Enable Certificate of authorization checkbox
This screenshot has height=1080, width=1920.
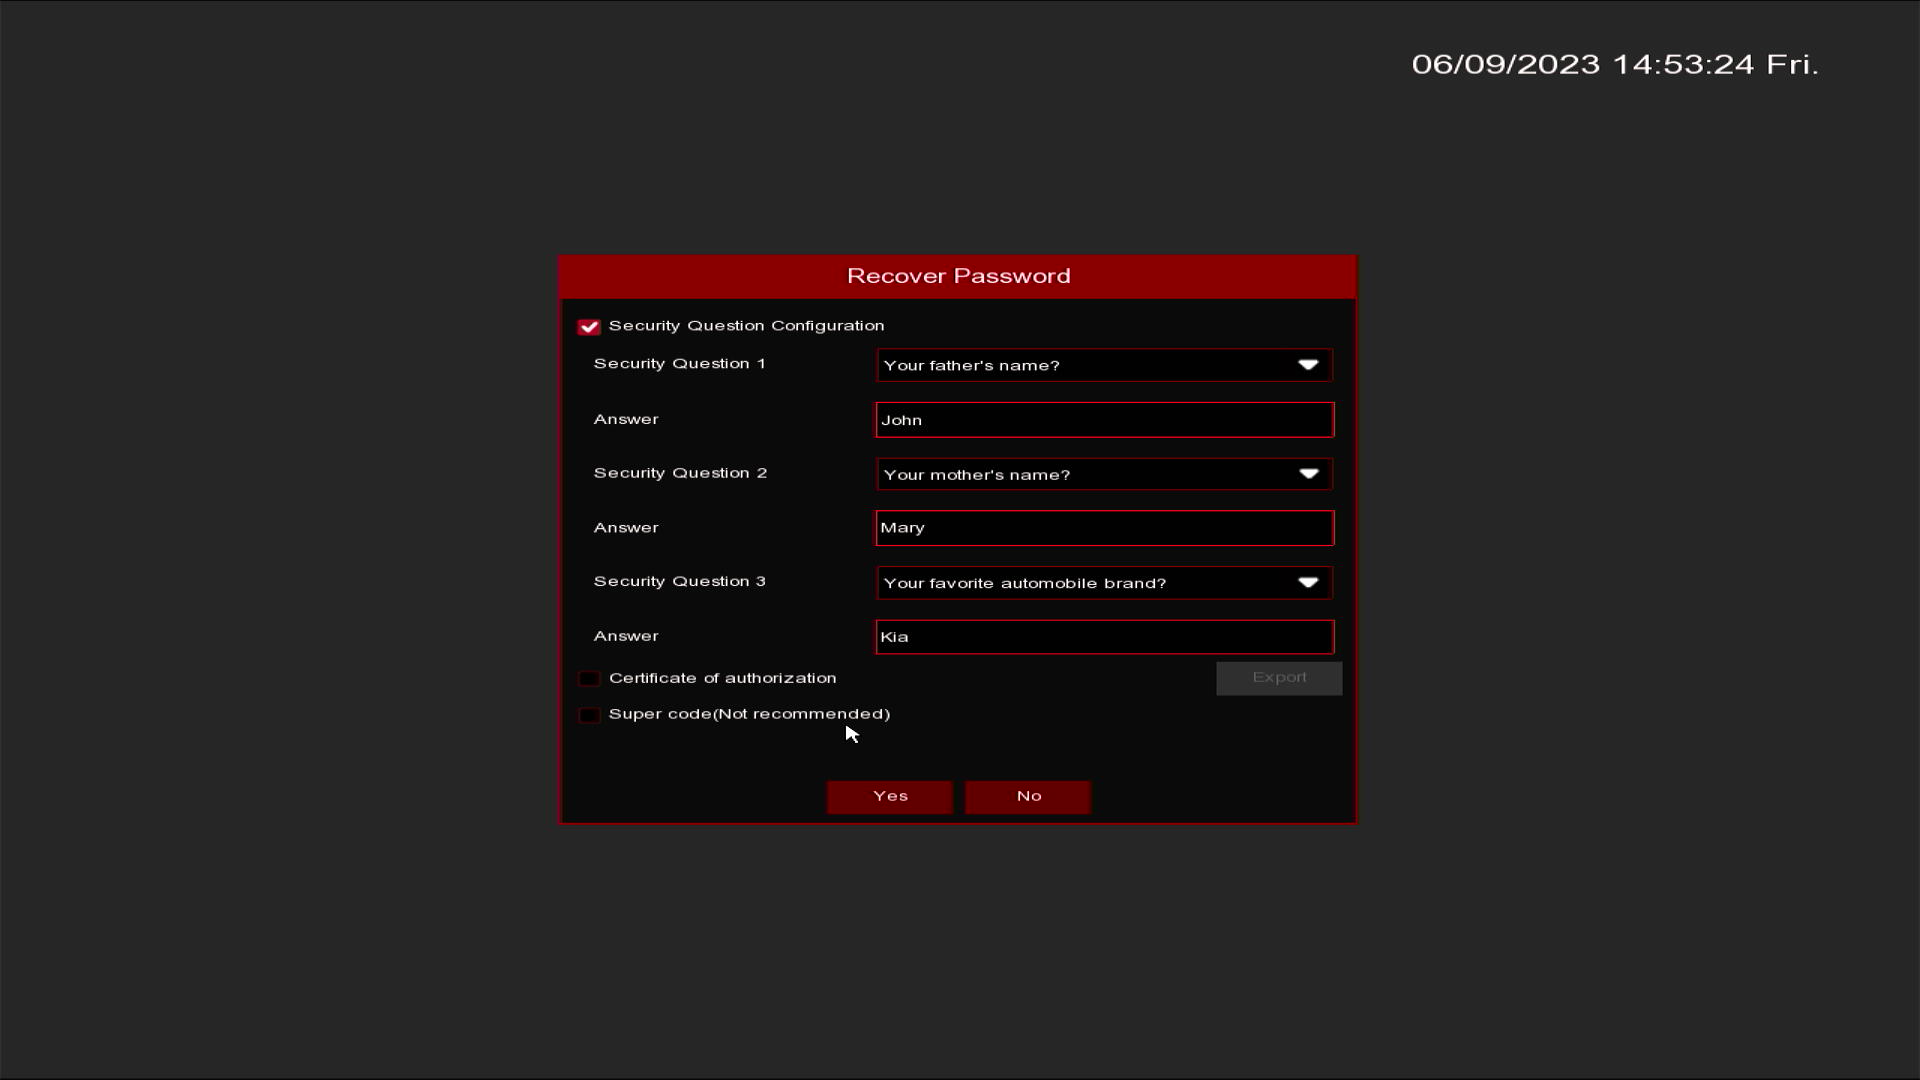click(x=589, y=679)
